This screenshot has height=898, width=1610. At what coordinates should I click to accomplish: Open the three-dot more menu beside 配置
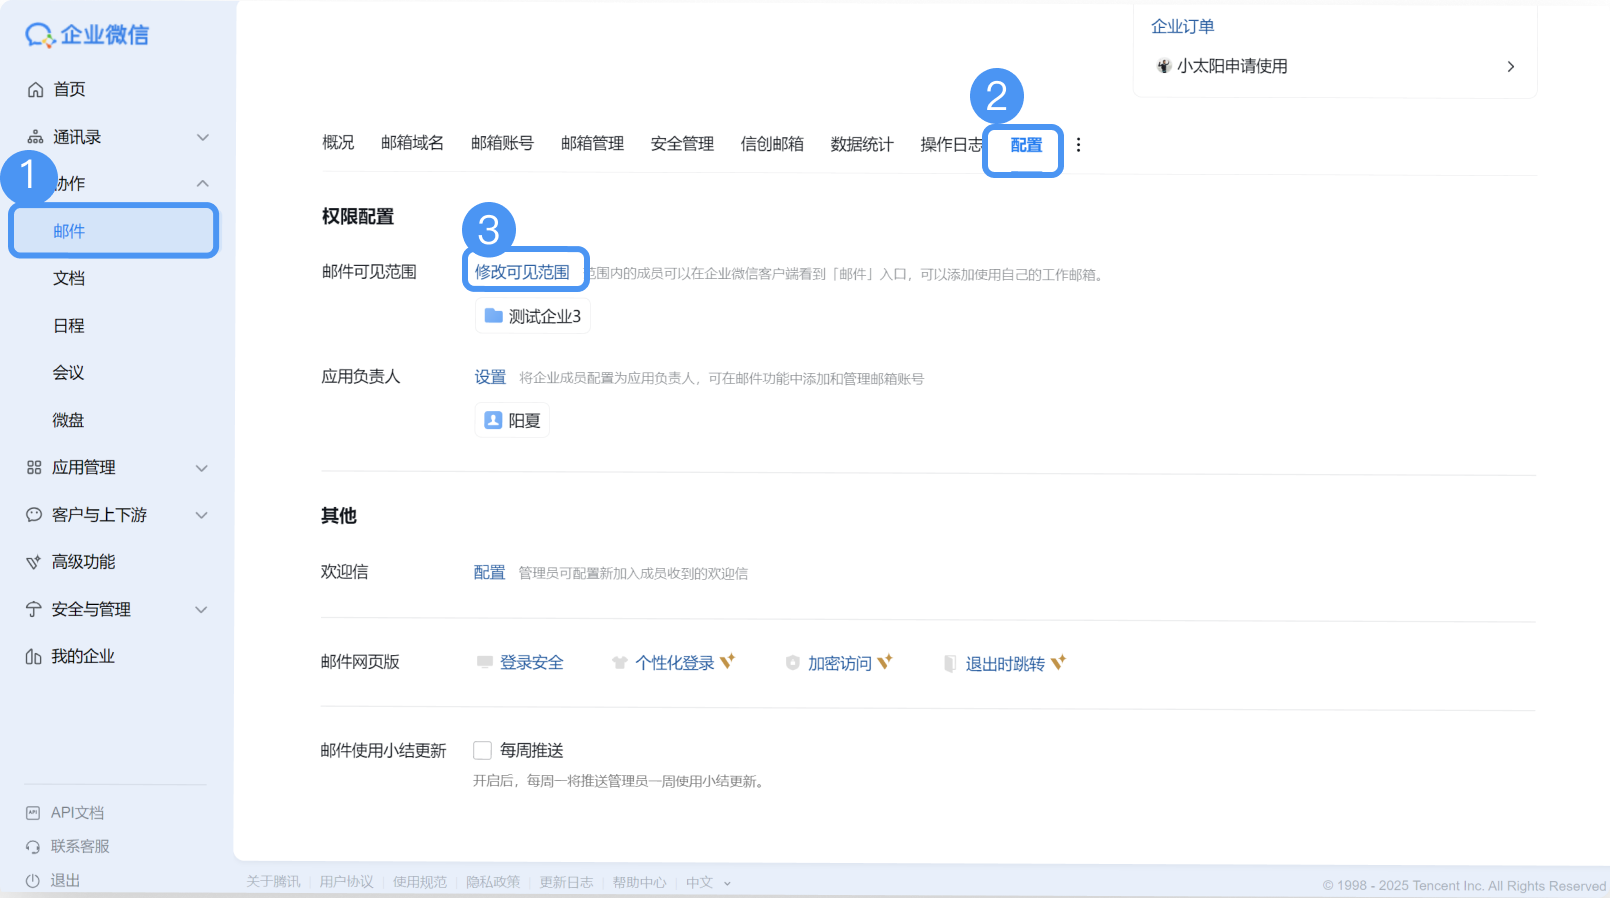[x=1078, y=145]
